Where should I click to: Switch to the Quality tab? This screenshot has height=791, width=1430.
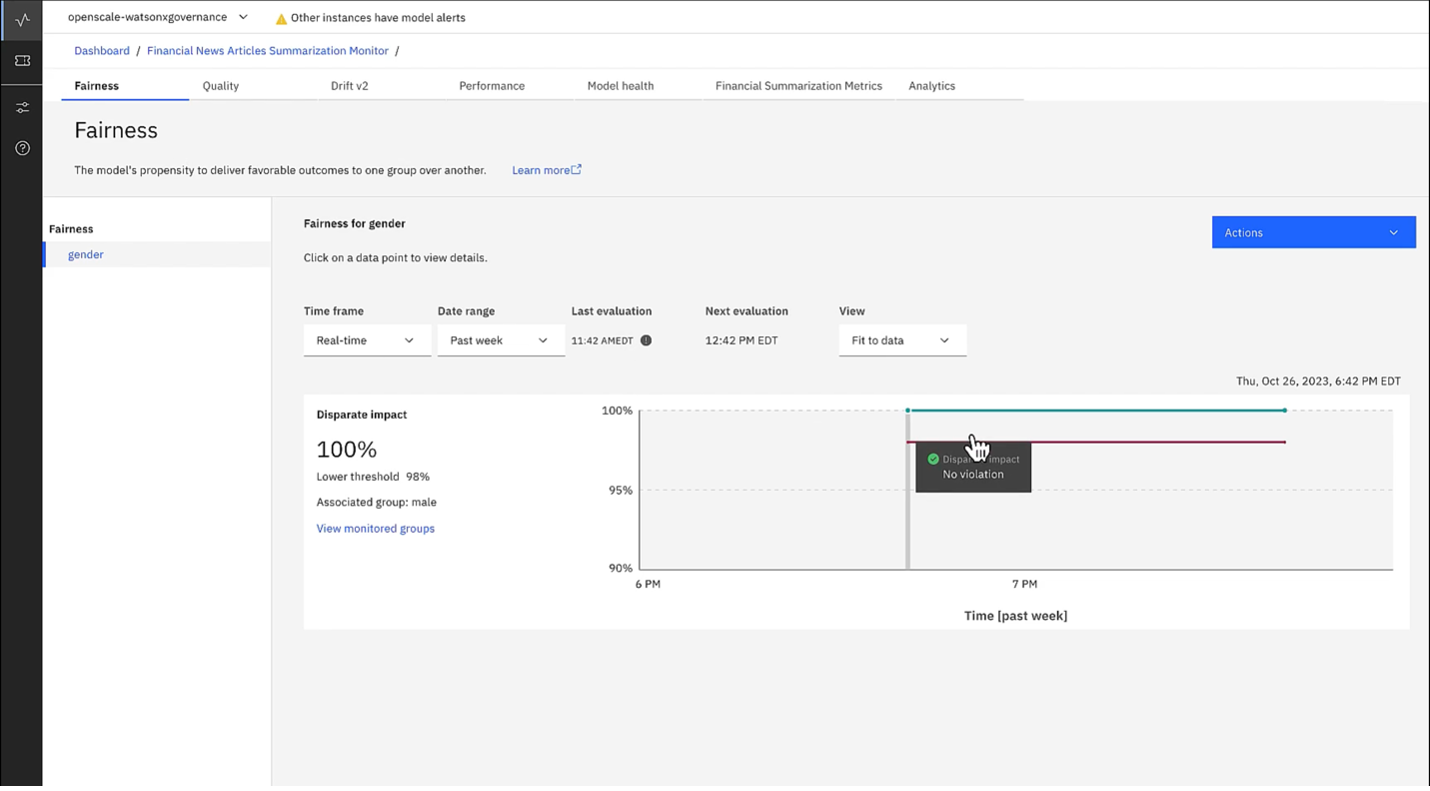point(220,86)
